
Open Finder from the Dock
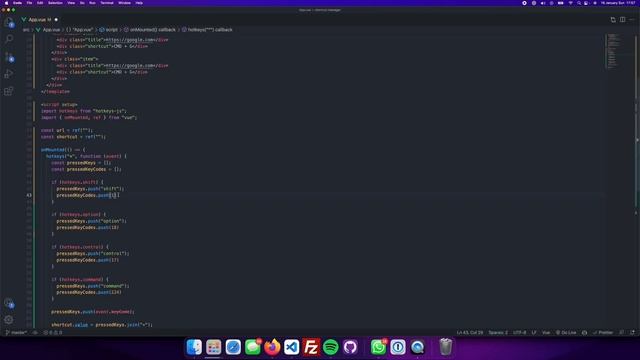tap(194, 347)
